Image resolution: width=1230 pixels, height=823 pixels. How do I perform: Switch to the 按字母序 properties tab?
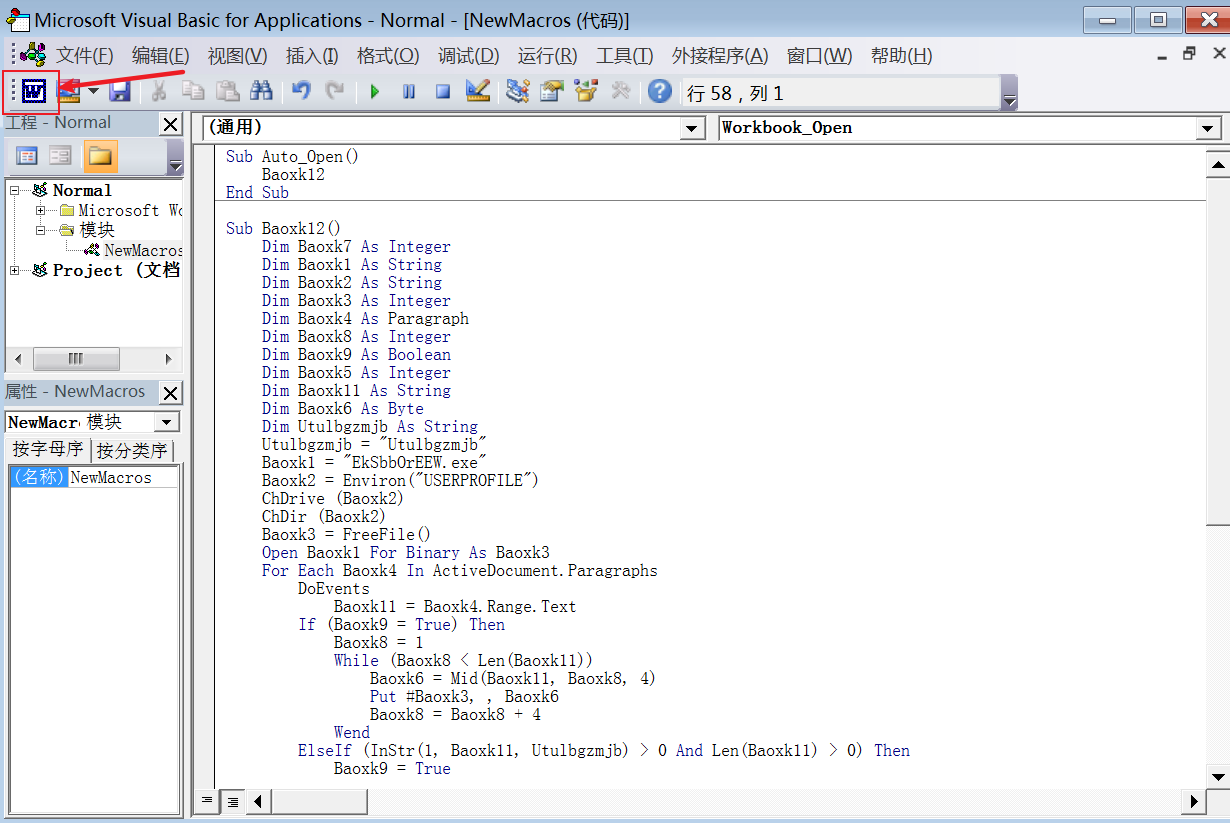click(48, 450)
